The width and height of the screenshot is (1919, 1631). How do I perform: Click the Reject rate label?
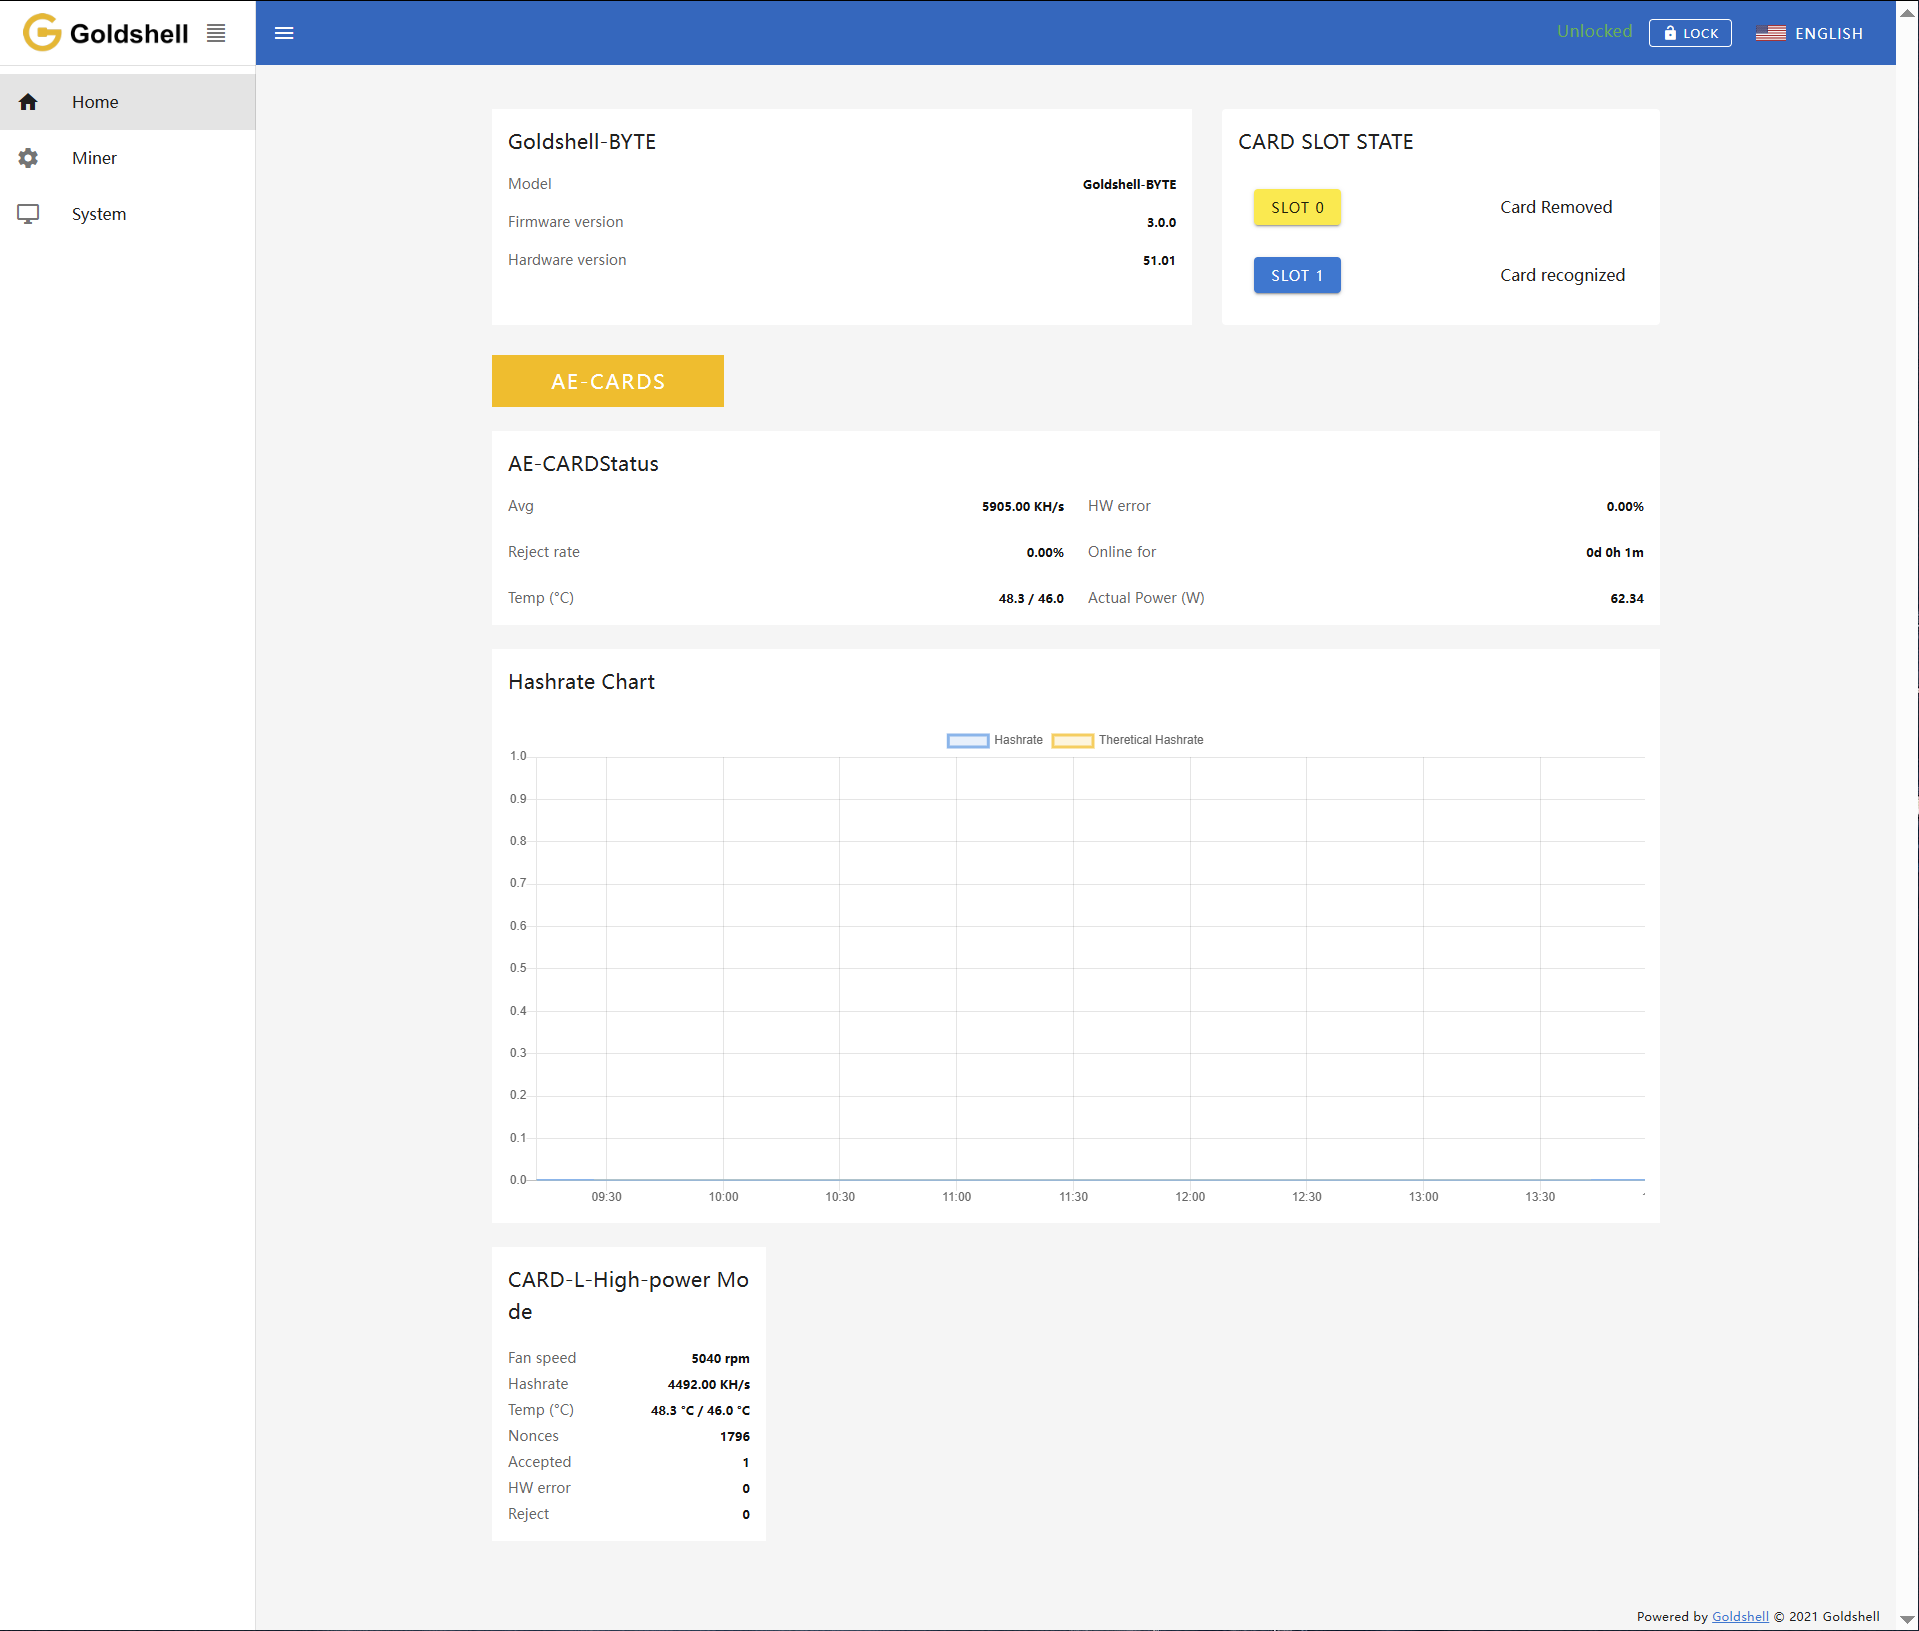click(543, 552)
